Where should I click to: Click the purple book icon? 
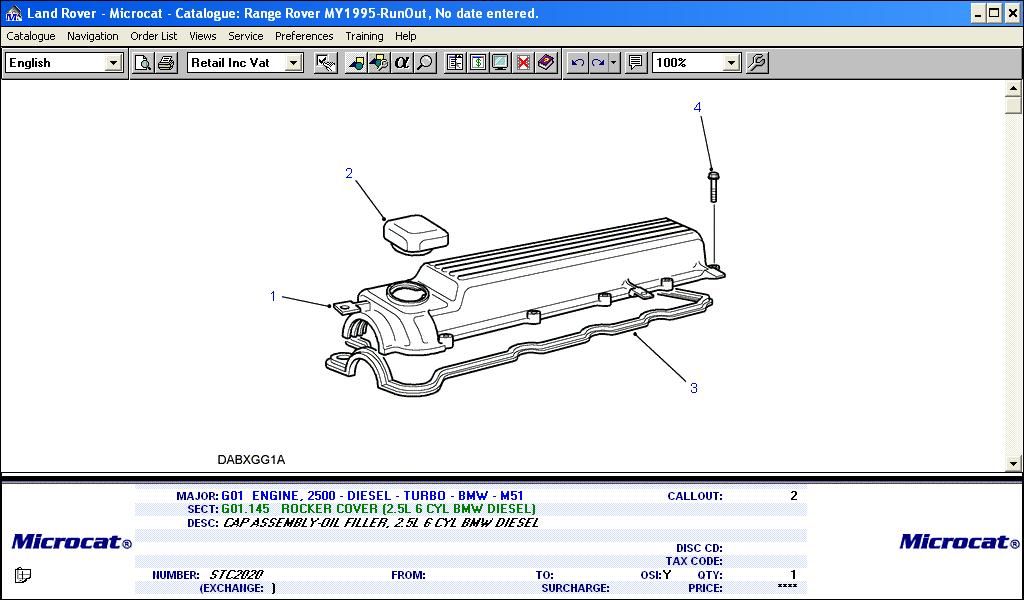[x=546, y=63]
